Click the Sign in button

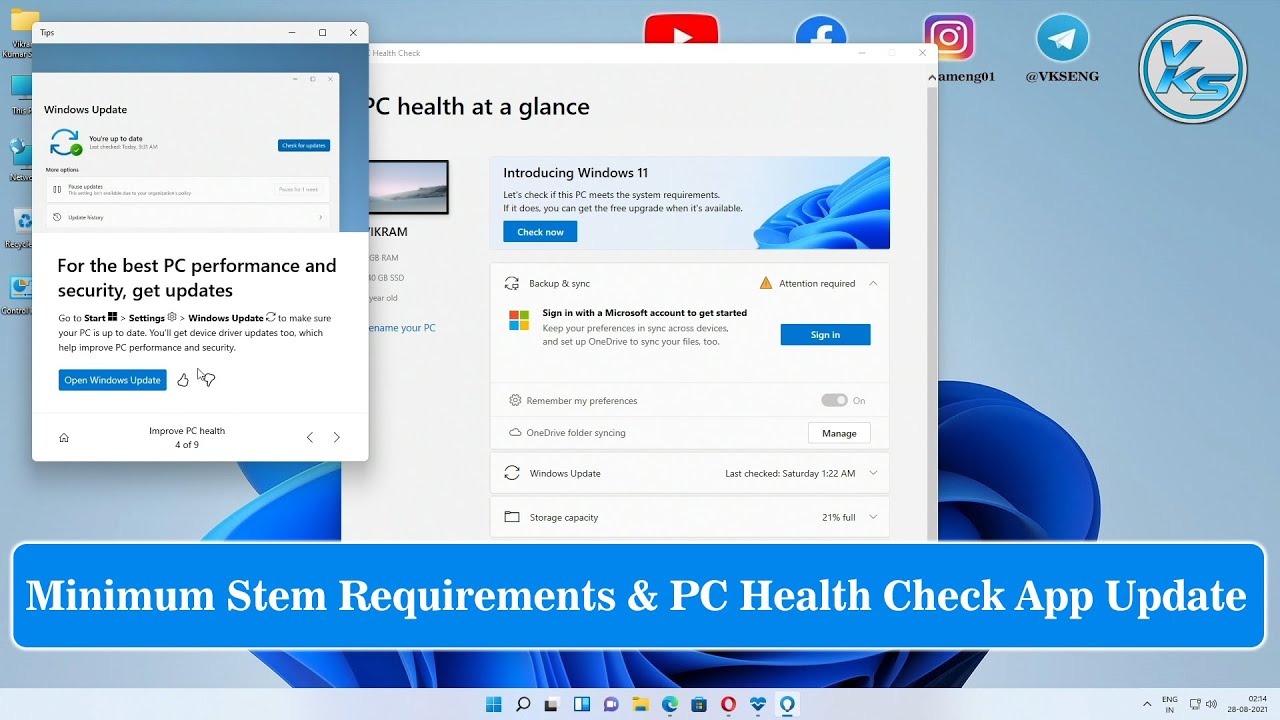(825, 335)
